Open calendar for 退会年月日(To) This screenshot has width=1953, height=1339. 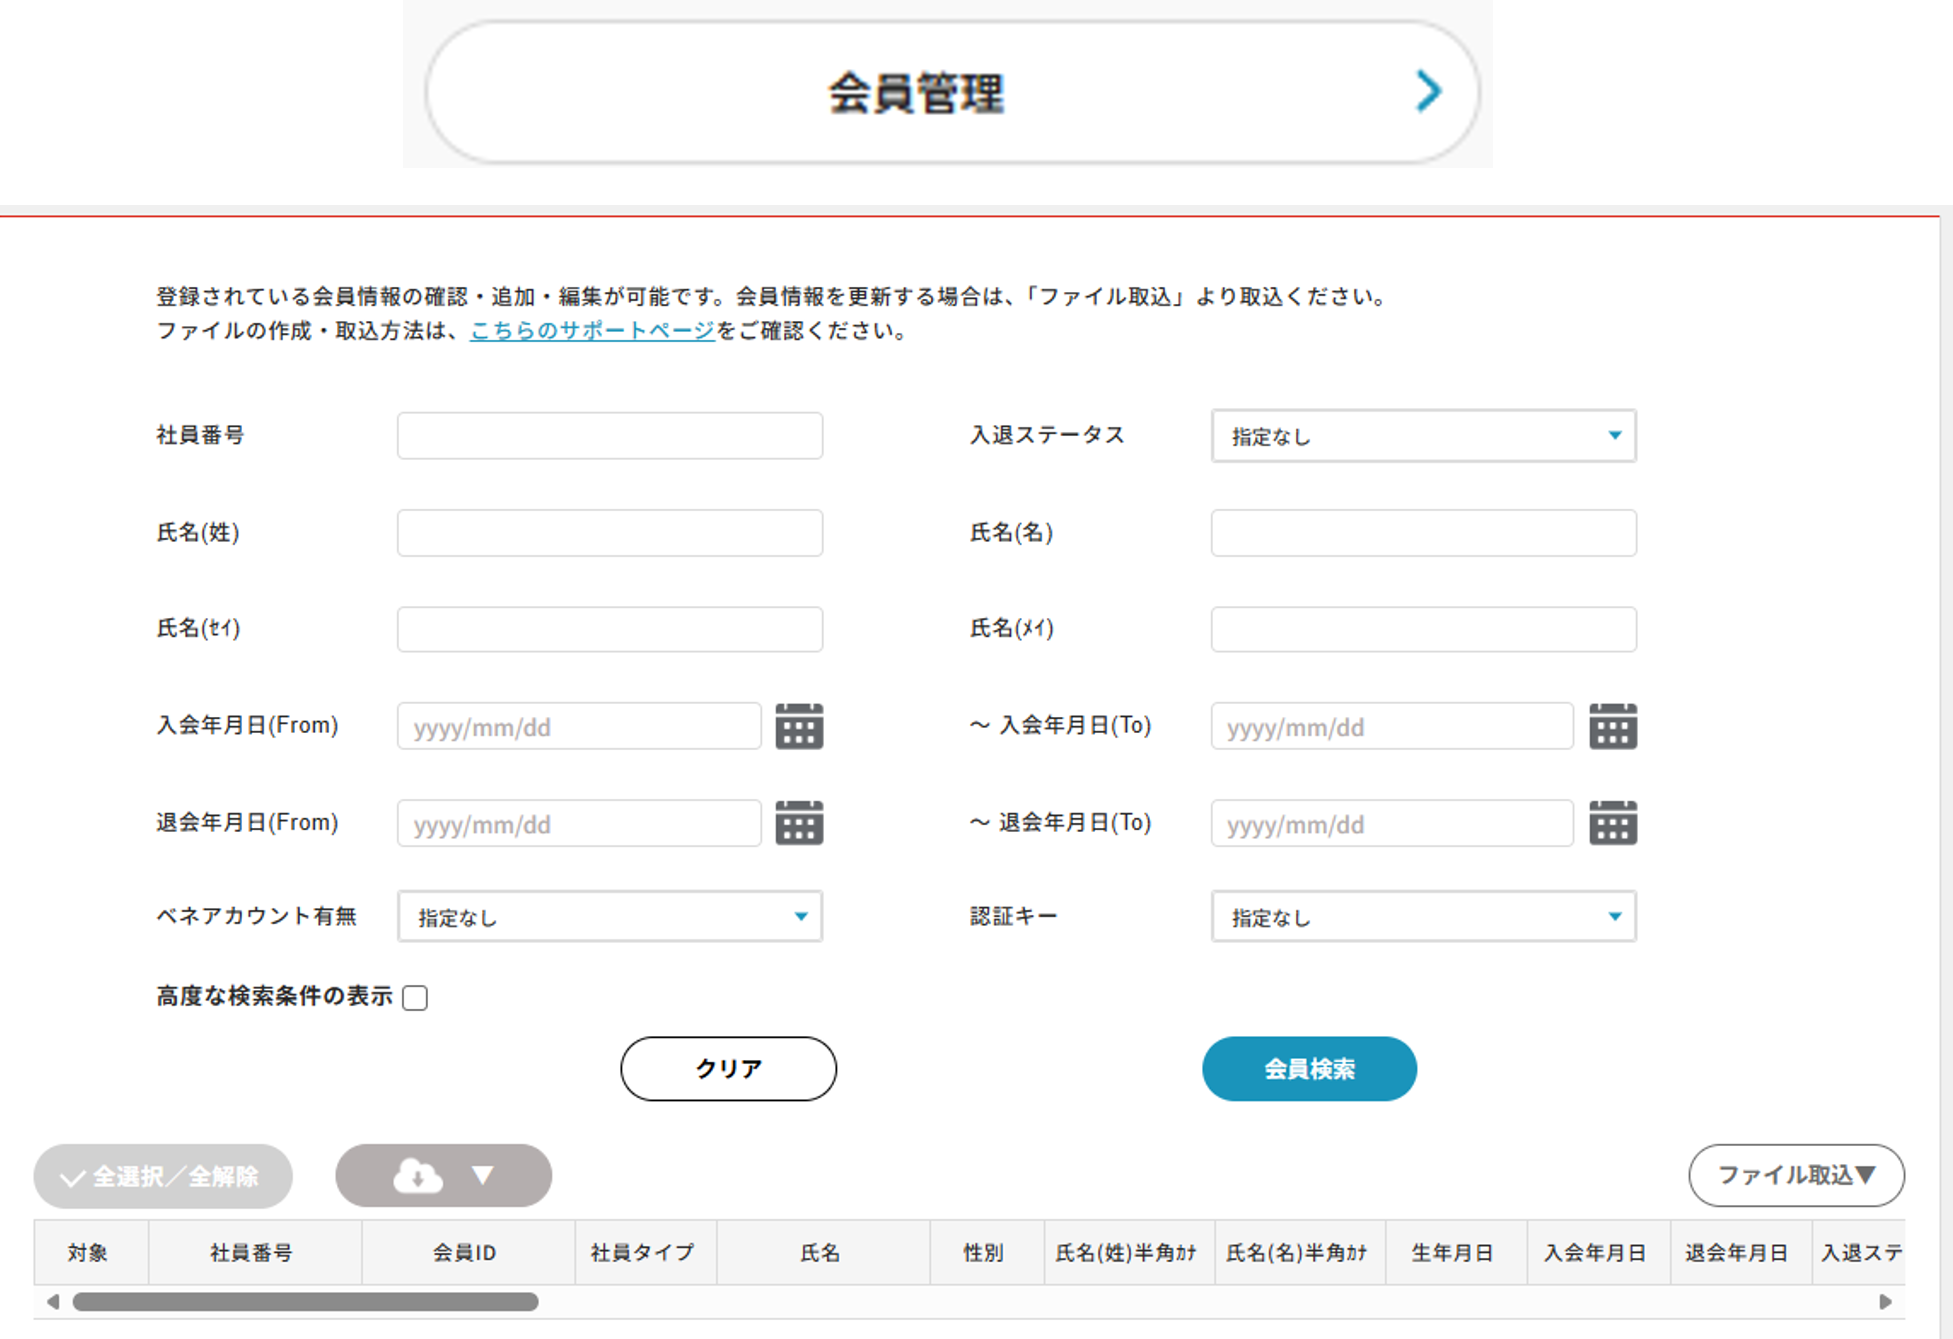[1612, 823]
